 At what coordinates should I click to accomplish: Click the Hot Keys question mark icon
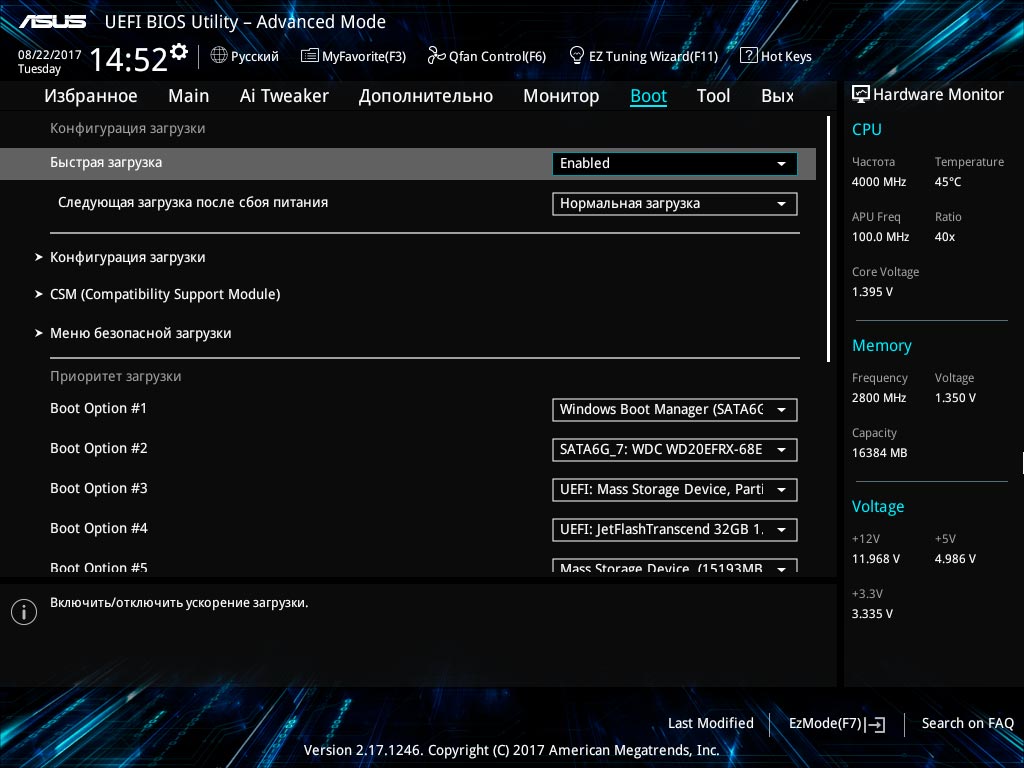tap(748, 55)
